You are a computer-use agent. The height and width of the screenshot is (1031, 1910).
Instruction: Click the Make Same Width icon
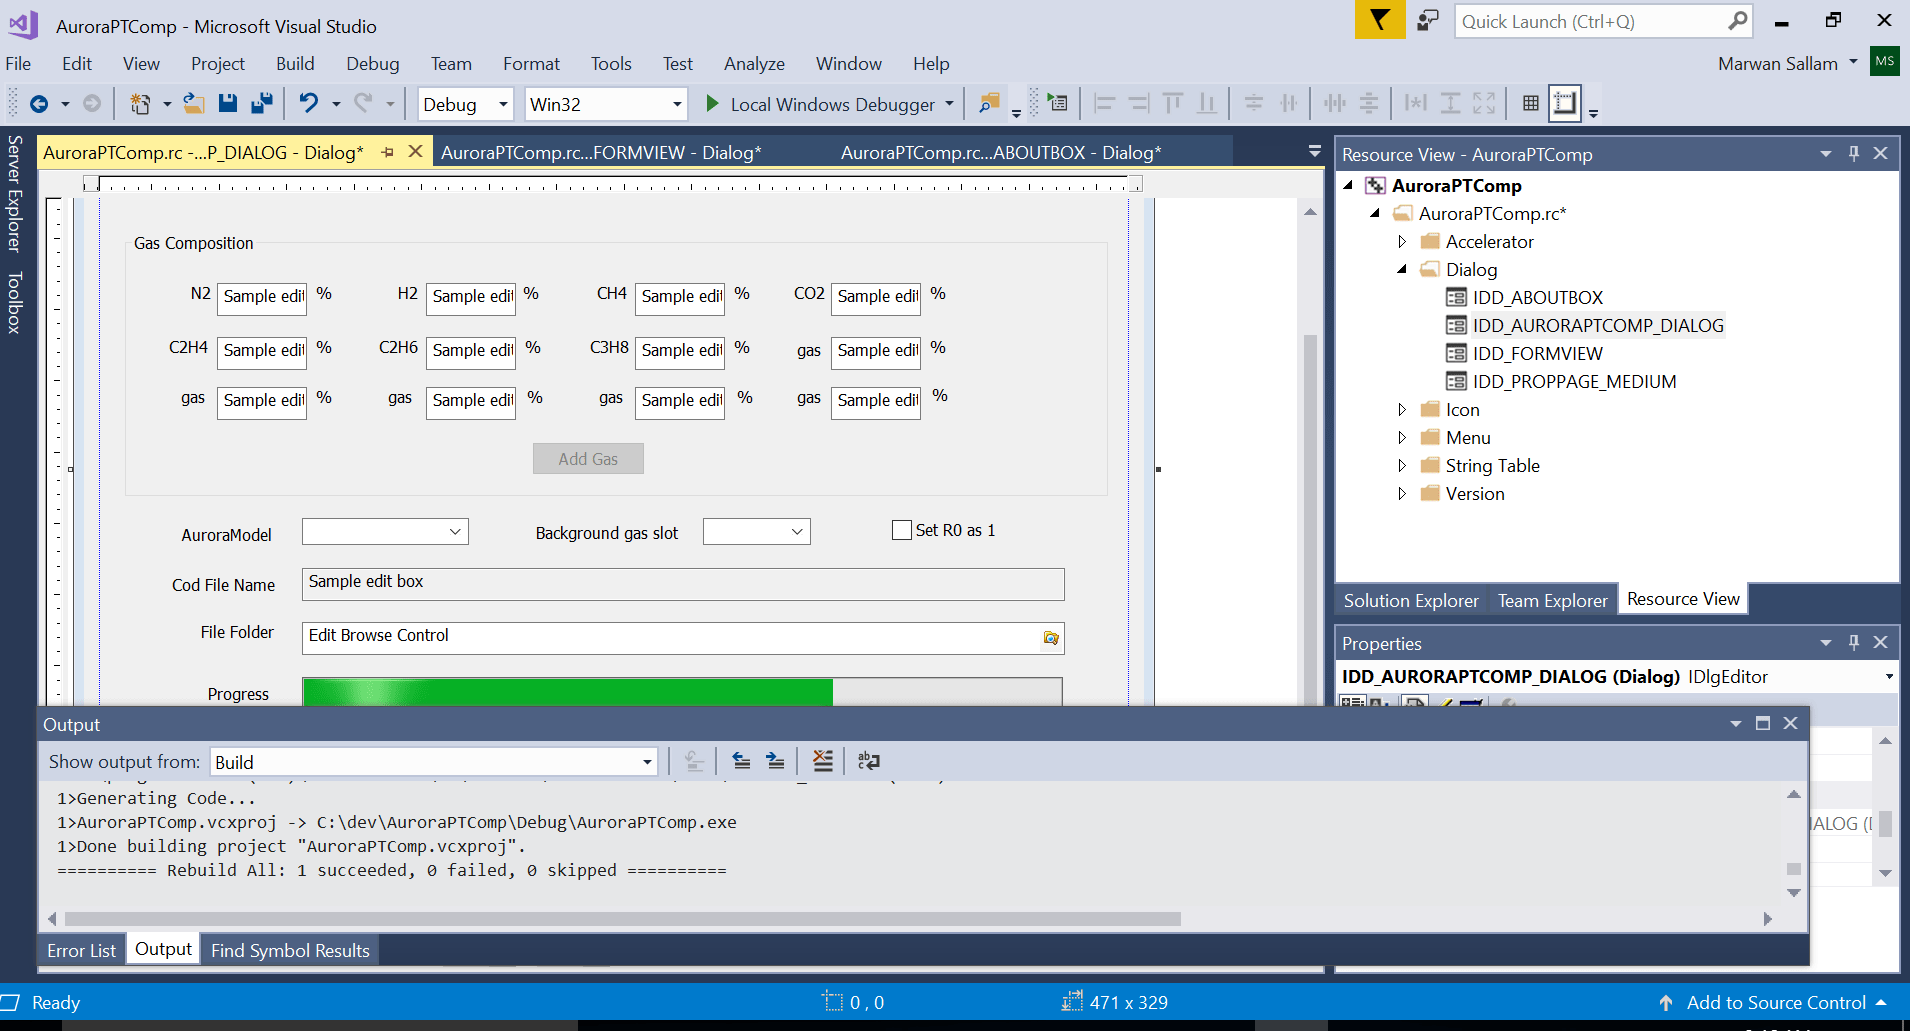pos(1415,103)
